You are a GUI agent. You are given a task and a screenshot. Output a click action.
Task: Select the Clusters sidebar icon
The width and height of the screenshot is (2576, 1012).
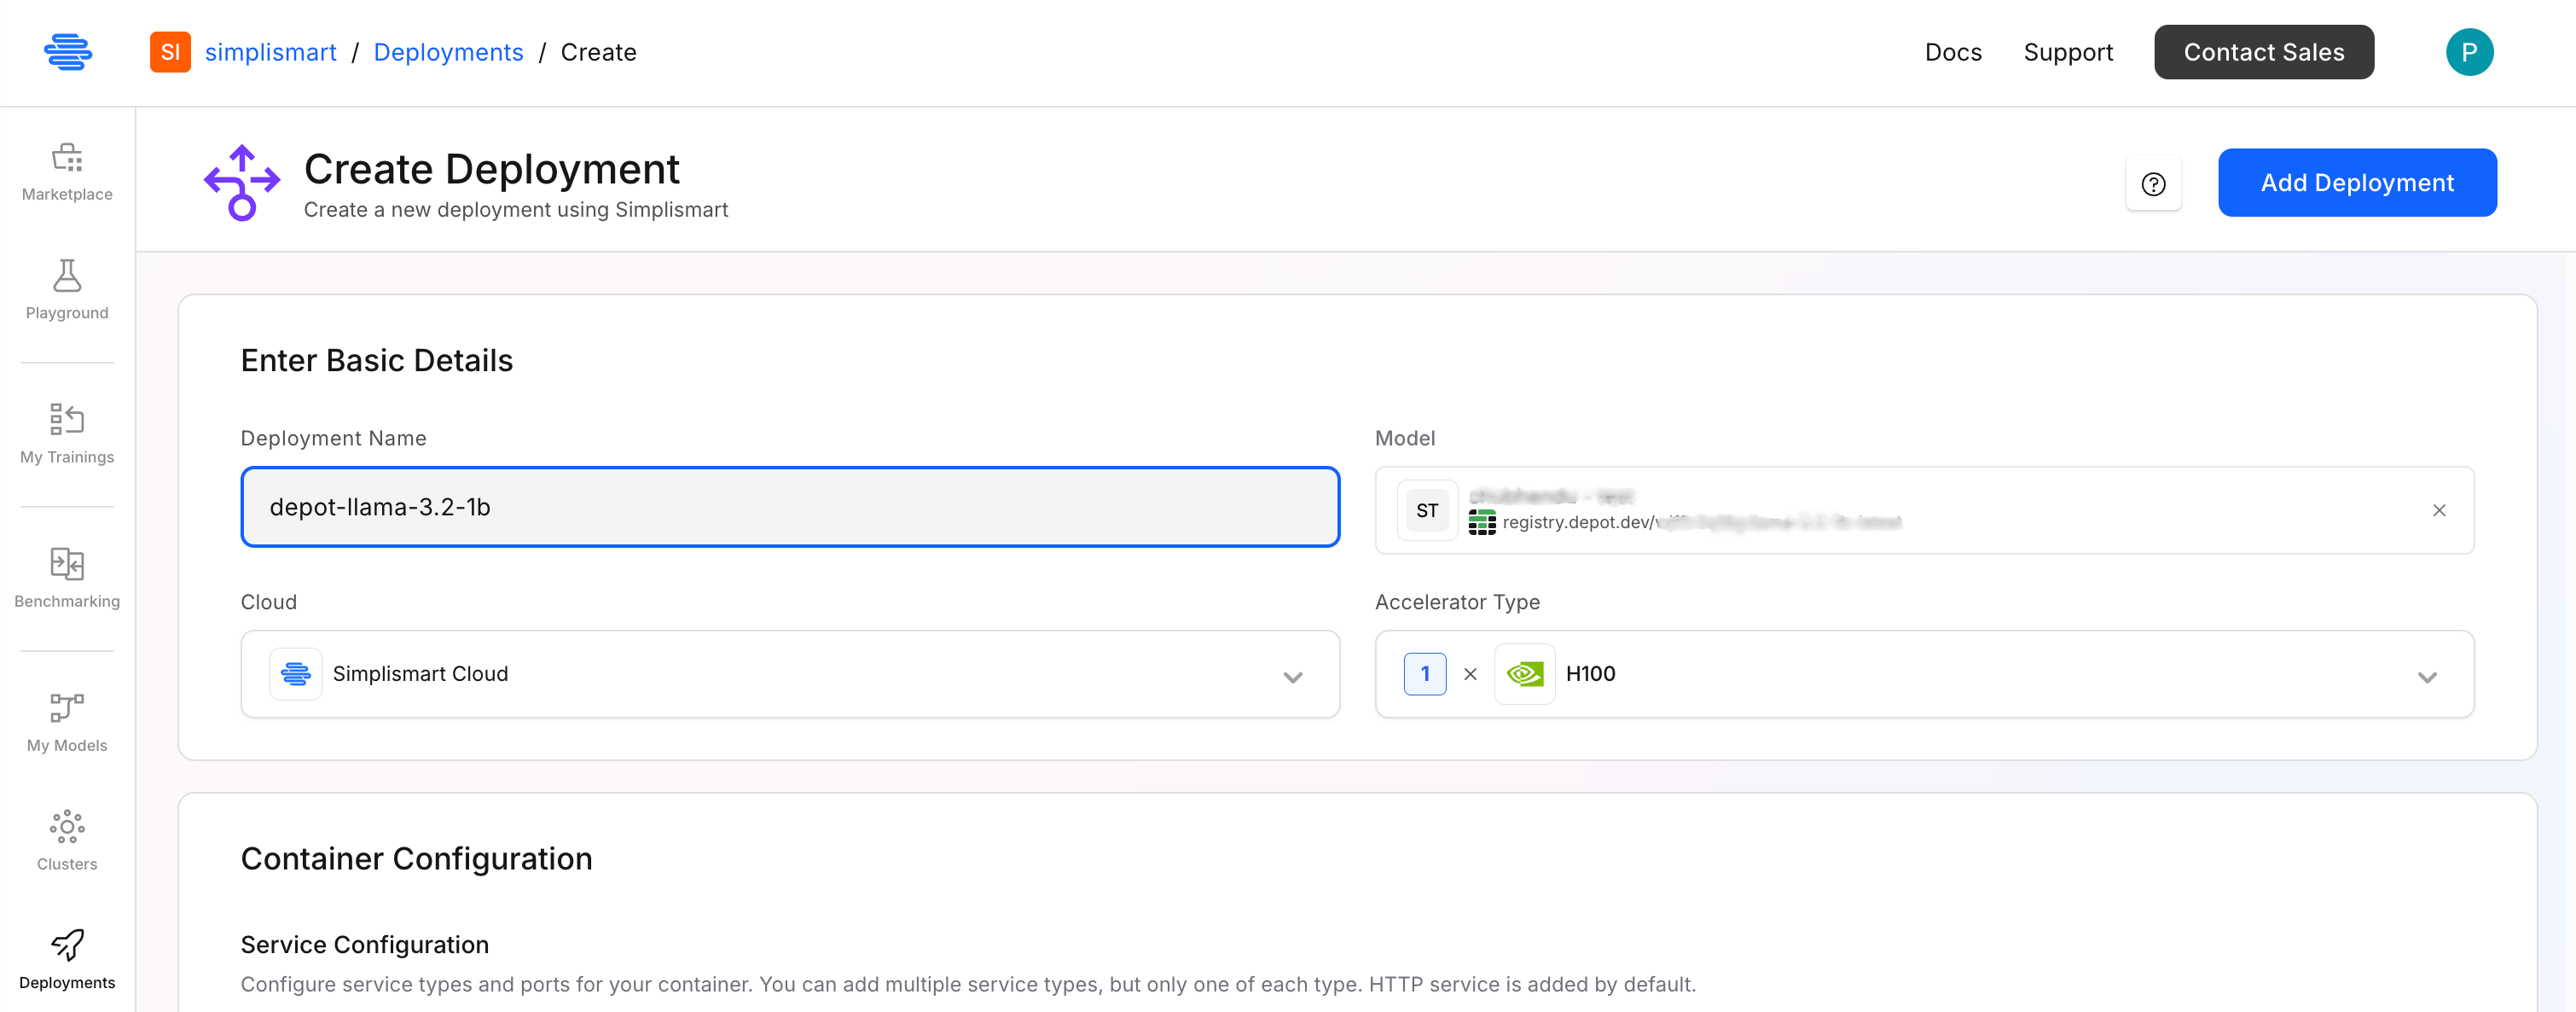pos(66,836)
